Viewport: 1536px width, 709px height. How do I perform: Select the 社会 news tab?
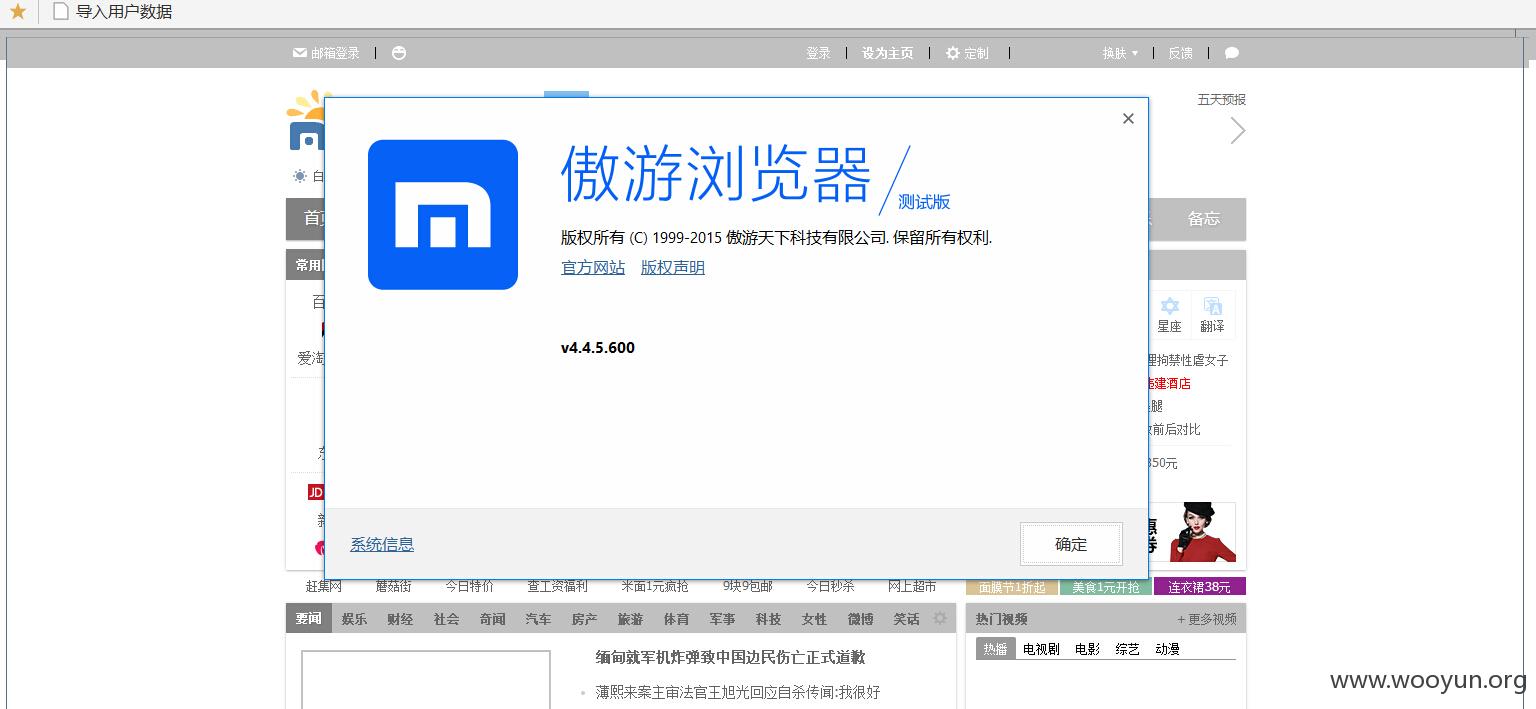pyautogui.click(x=446, y=619)
